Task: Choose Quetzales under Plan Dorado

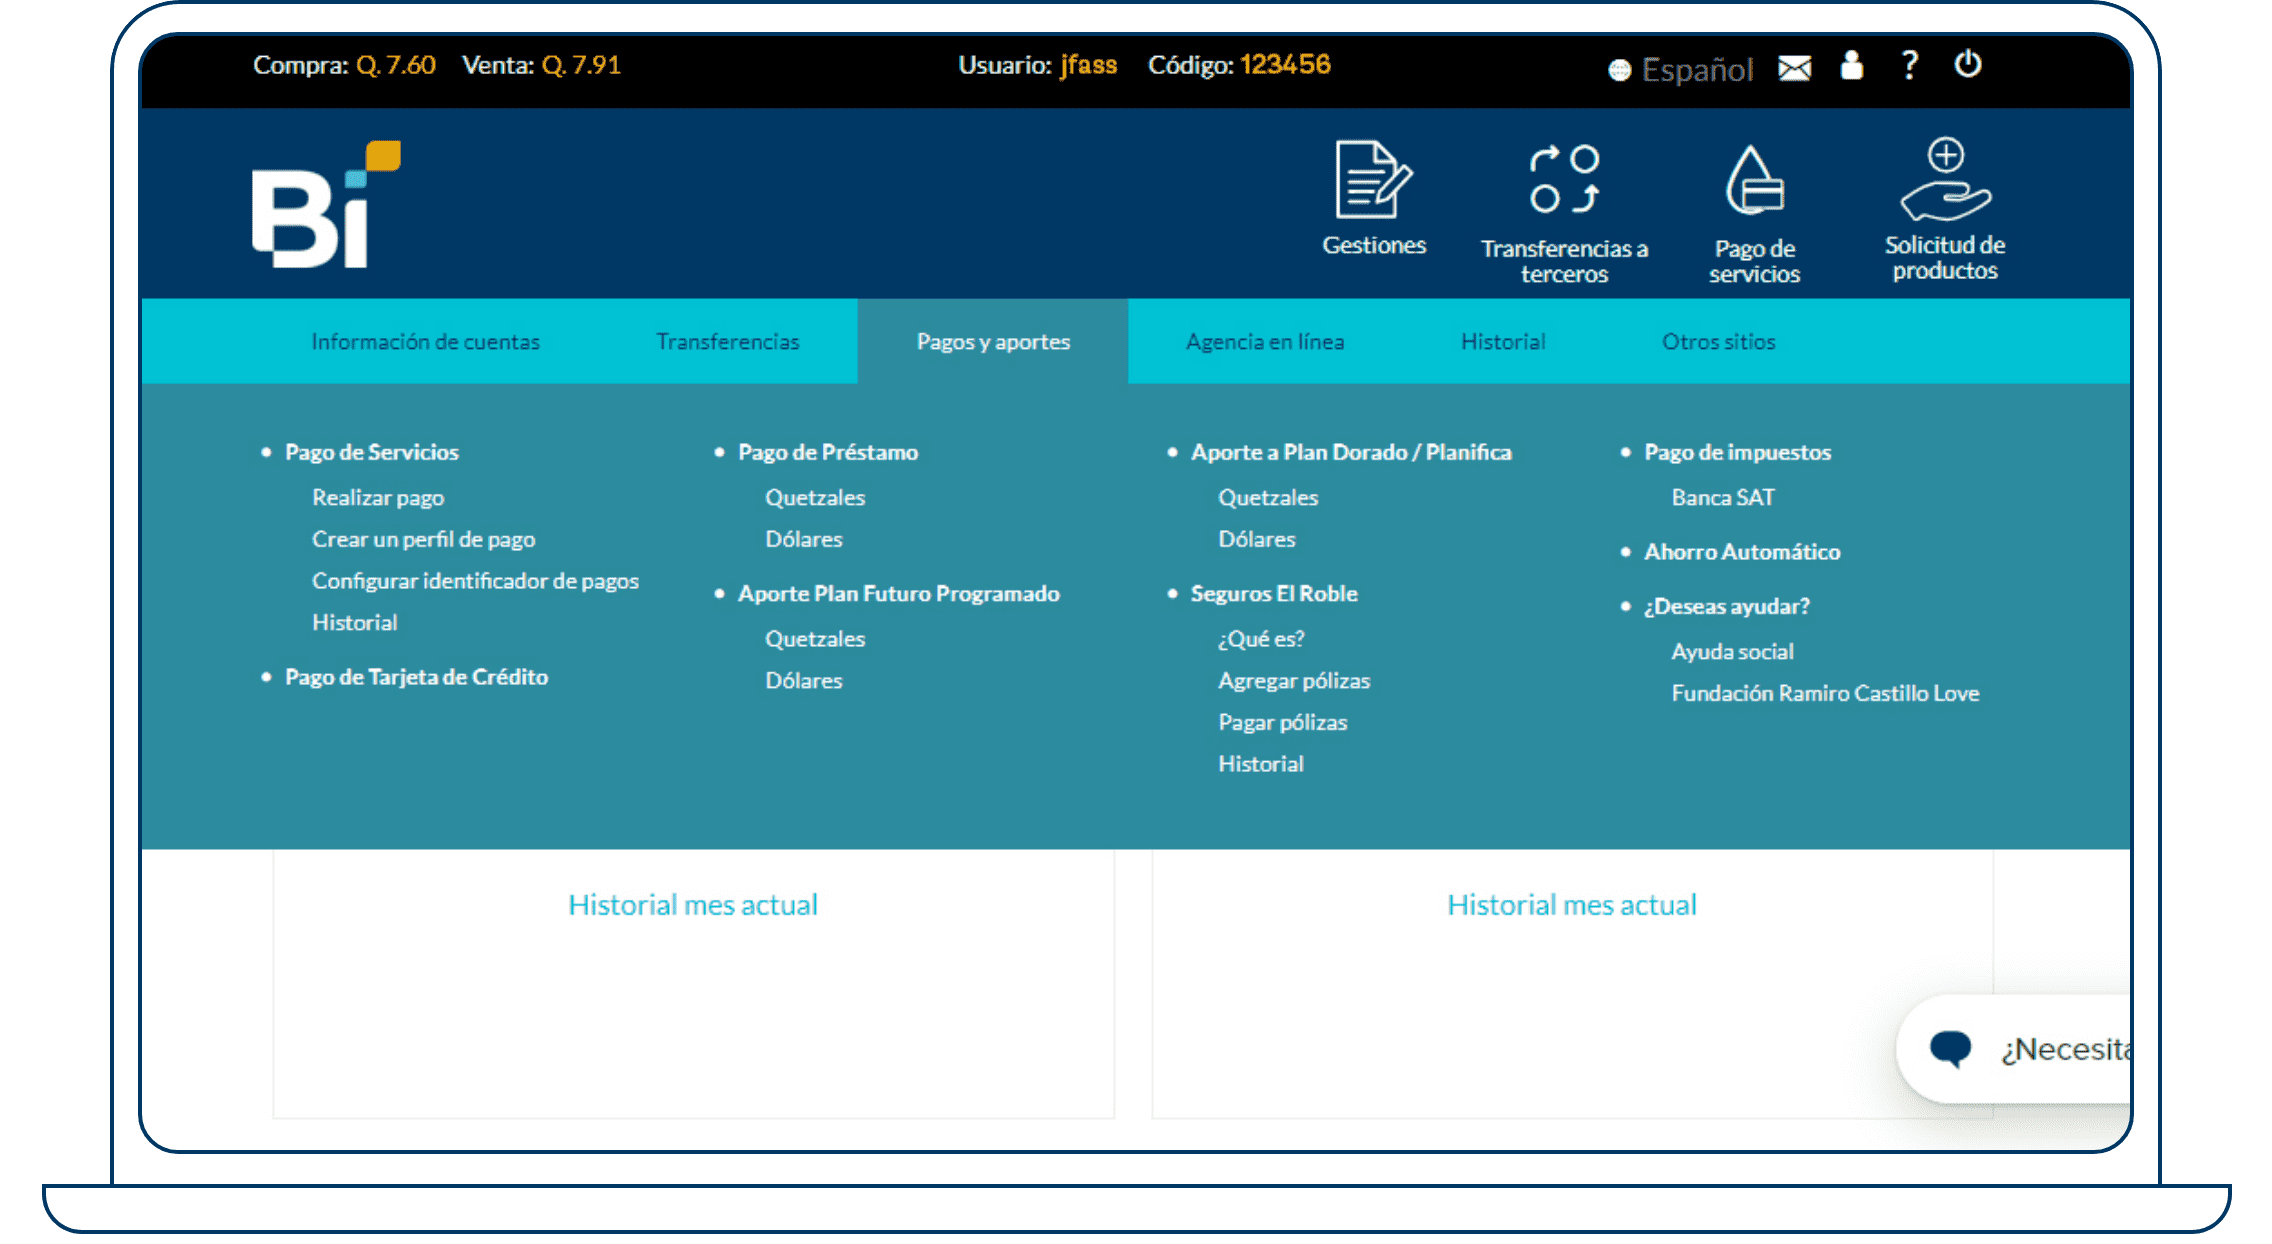Action: 1268,498
